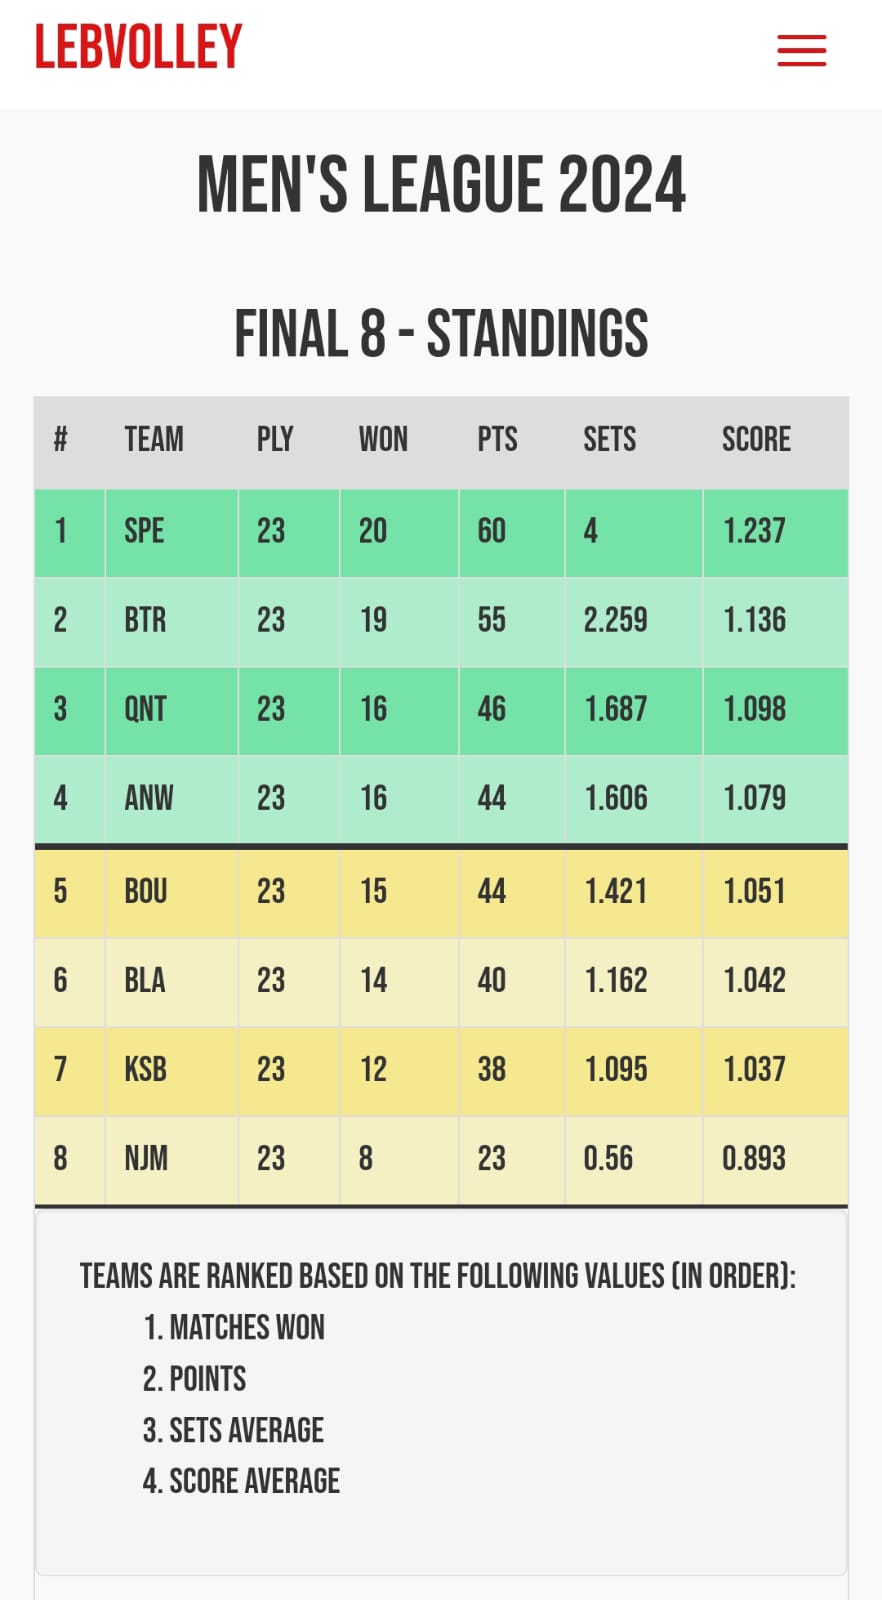Select the QNT team name
882x1600 pixels.
(x=145, y=709)
